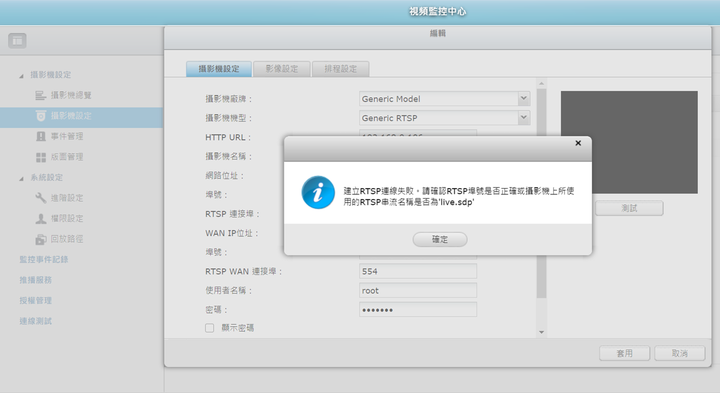Select 攝影機總覽 sidebar entry text

click(x=71, y=95)
